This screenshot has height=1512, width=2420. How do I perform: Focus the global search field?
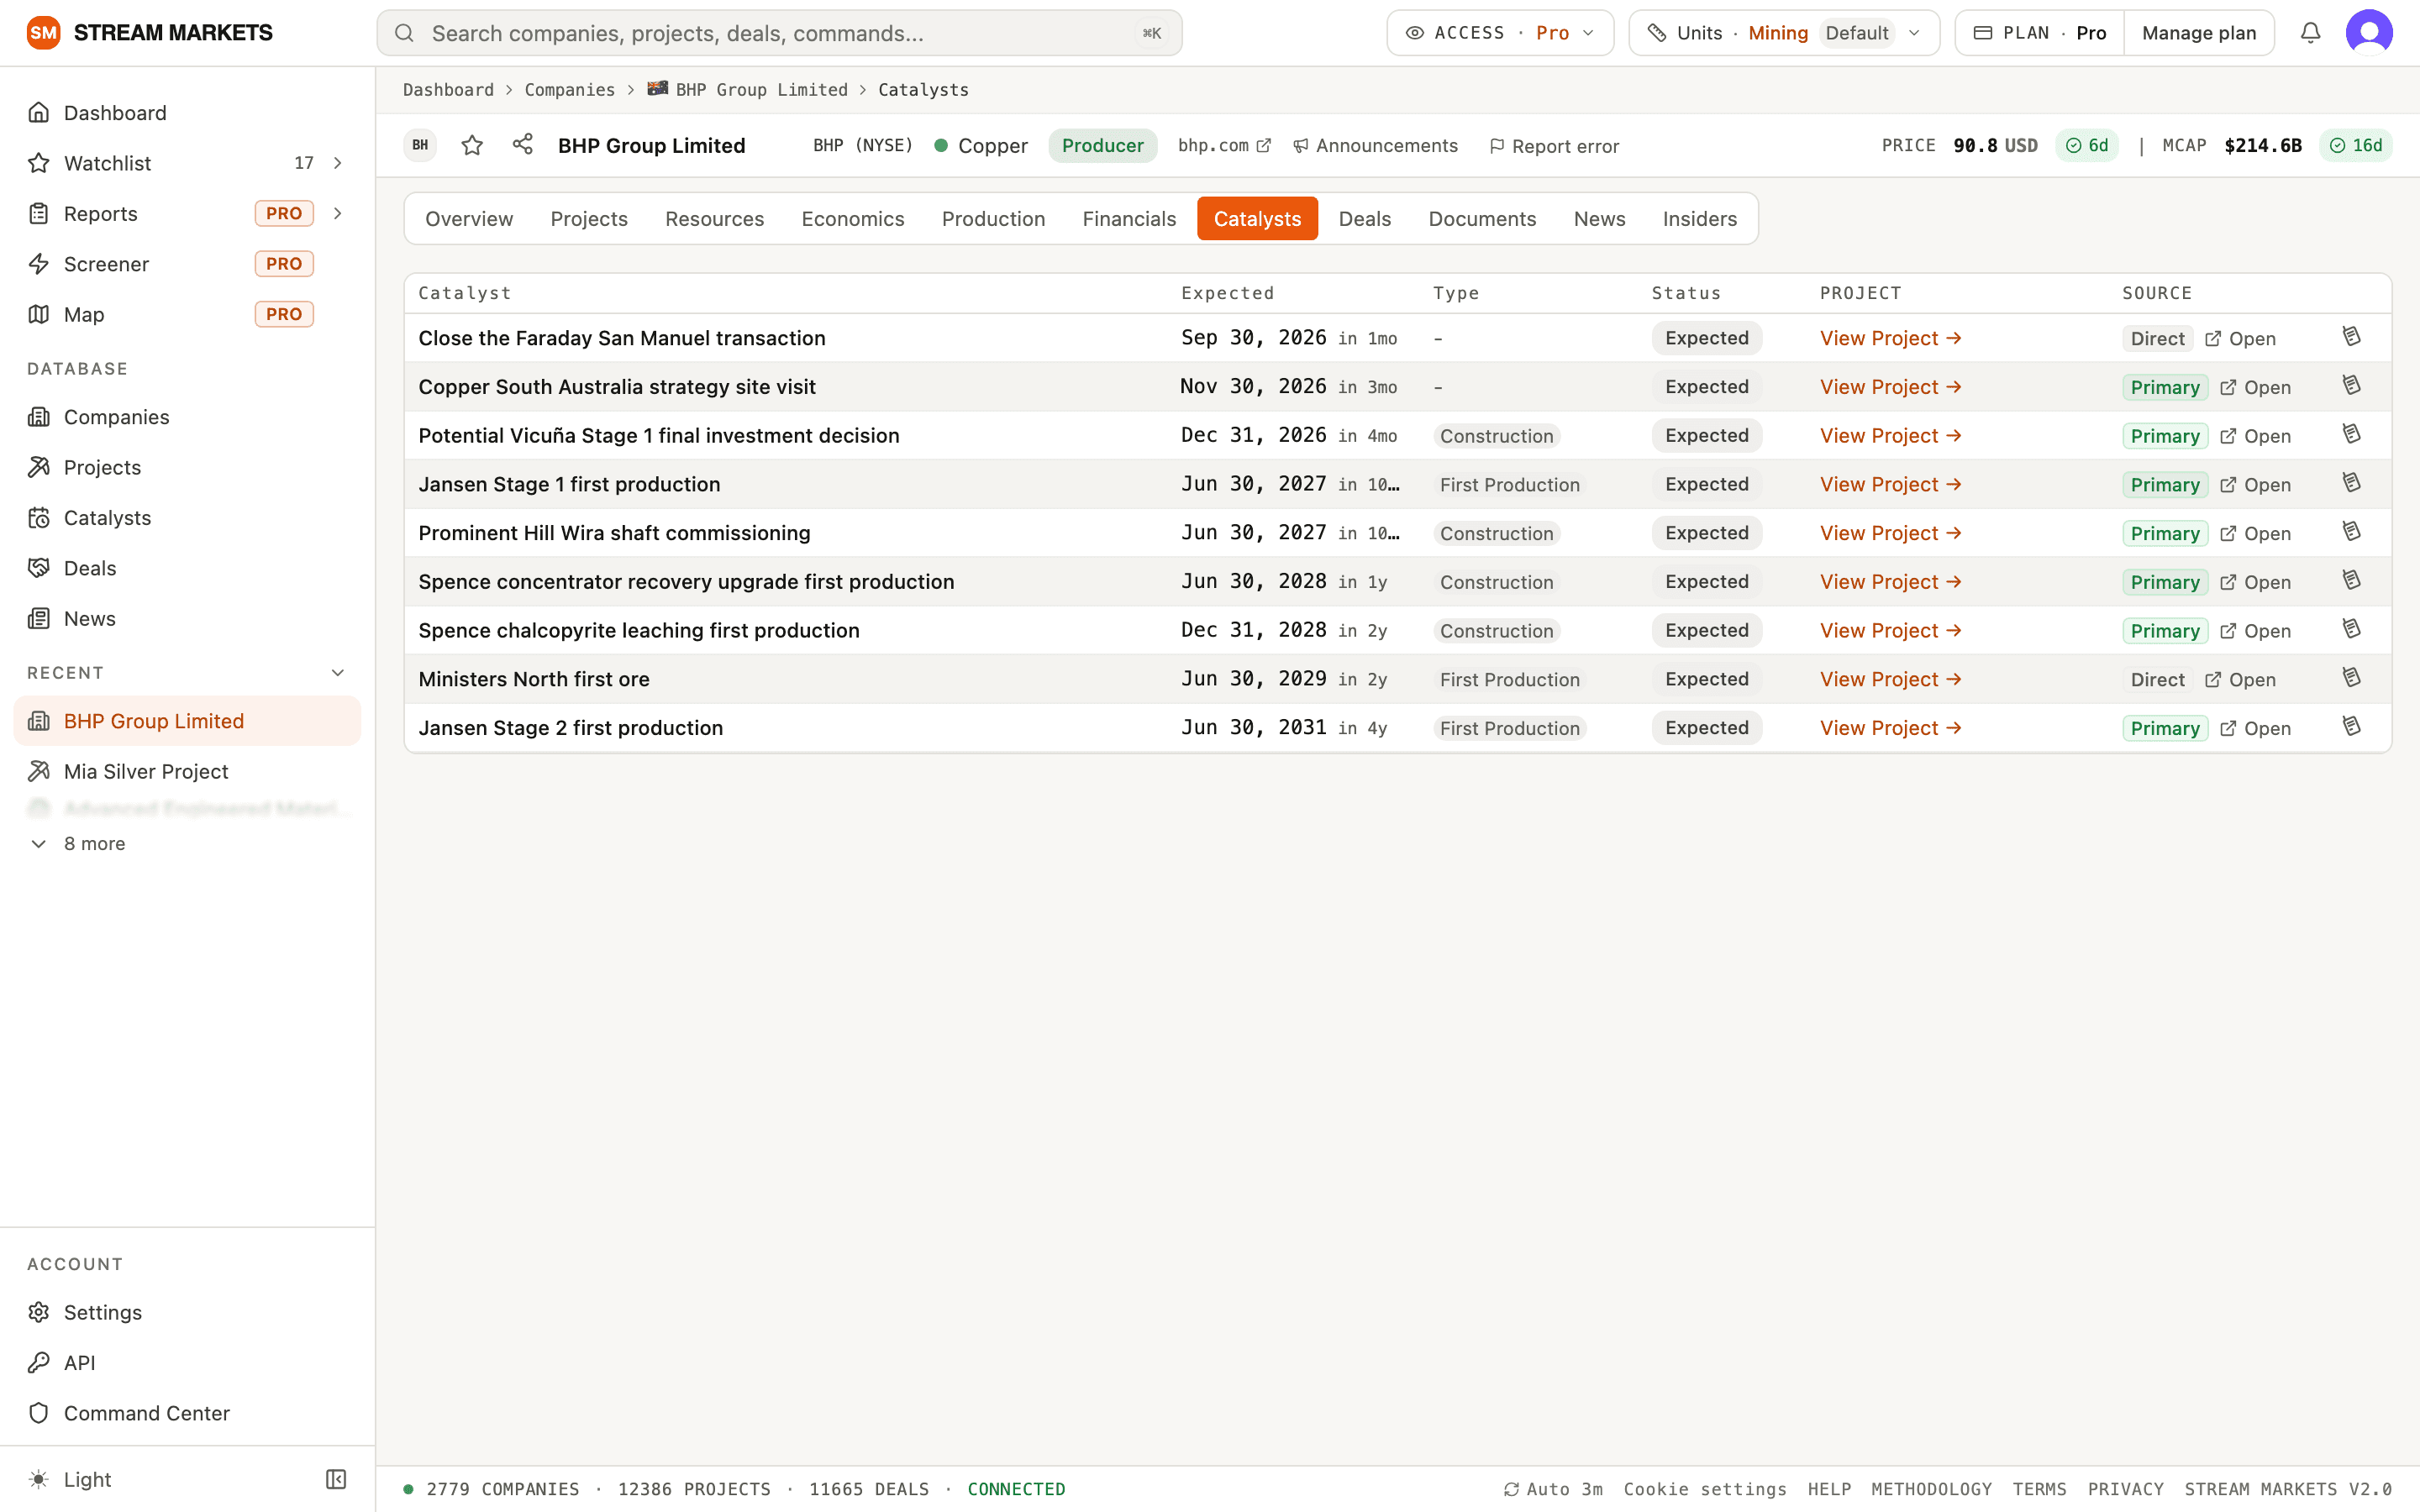click(x=779, y=33)
